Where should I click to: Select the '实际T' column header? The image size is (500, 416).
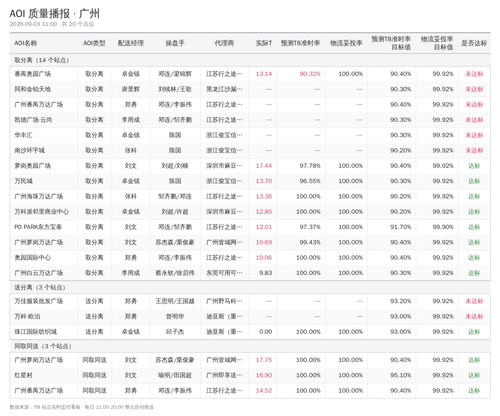pos(264,43)
